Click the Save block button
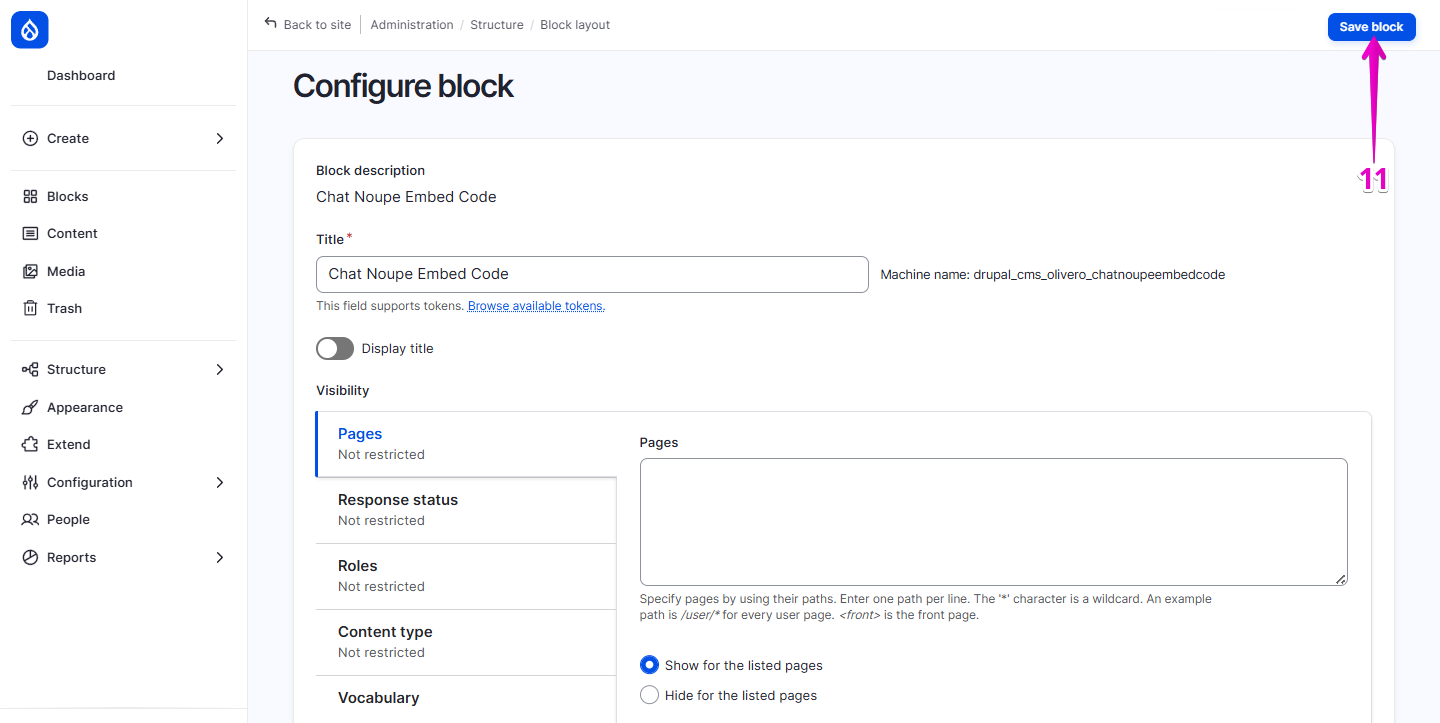 click(1371, 27)
